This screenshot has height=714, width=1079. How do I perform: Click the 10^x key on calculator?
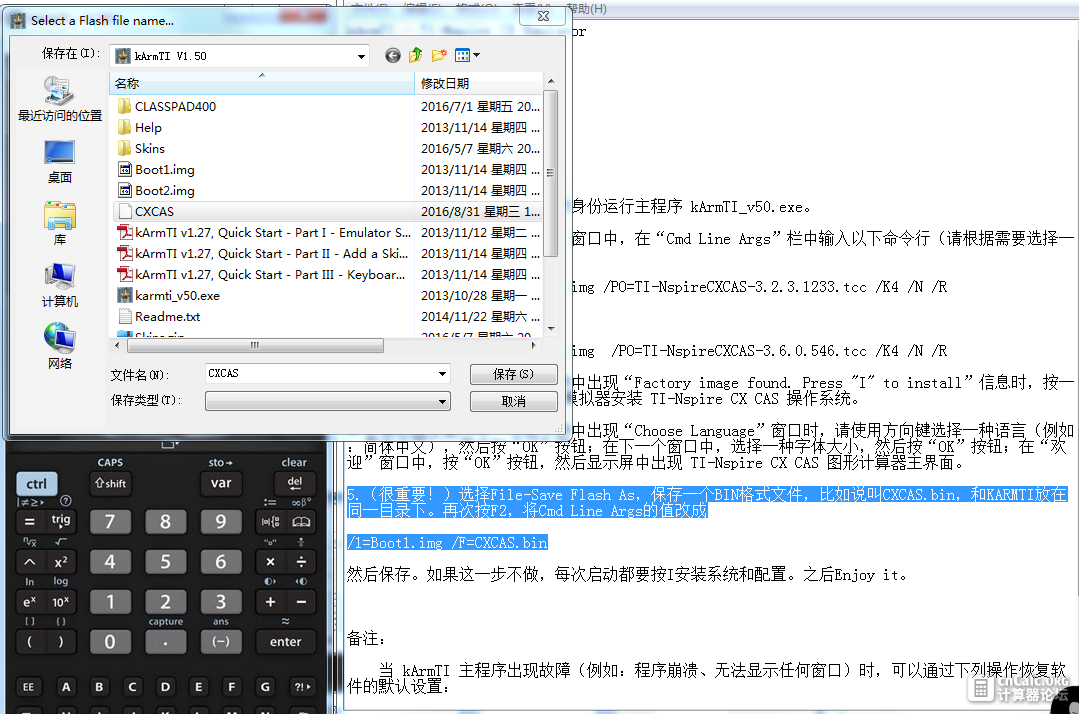point(61,601)
